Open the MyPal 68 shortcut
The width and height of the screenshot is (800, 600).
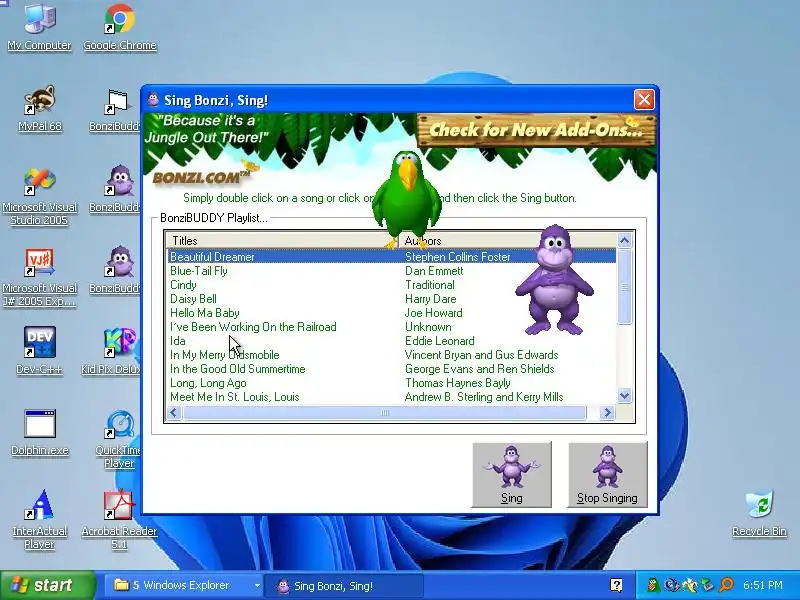(39, 108)
